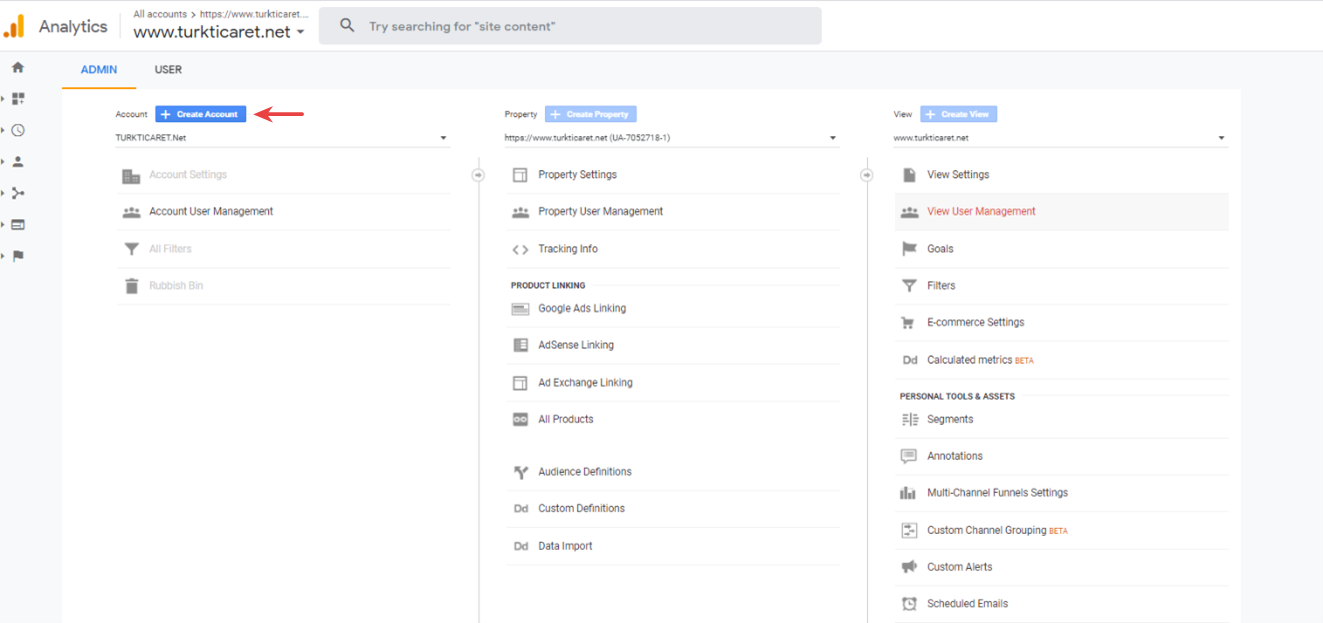Screen dimensions: 1323x623
Task: Click the Home icon in left sidebar
Action: 17,68
